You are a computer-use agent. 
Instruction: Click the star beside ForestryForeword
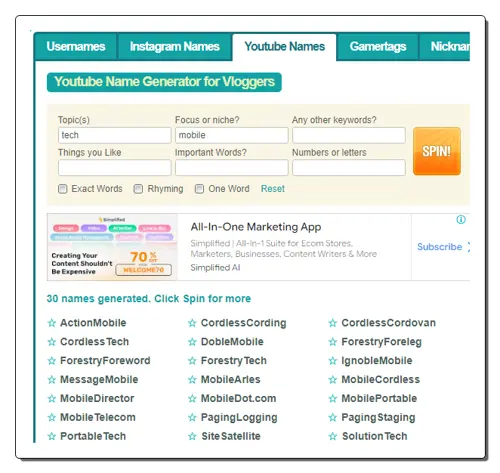[x=52, y=361]
